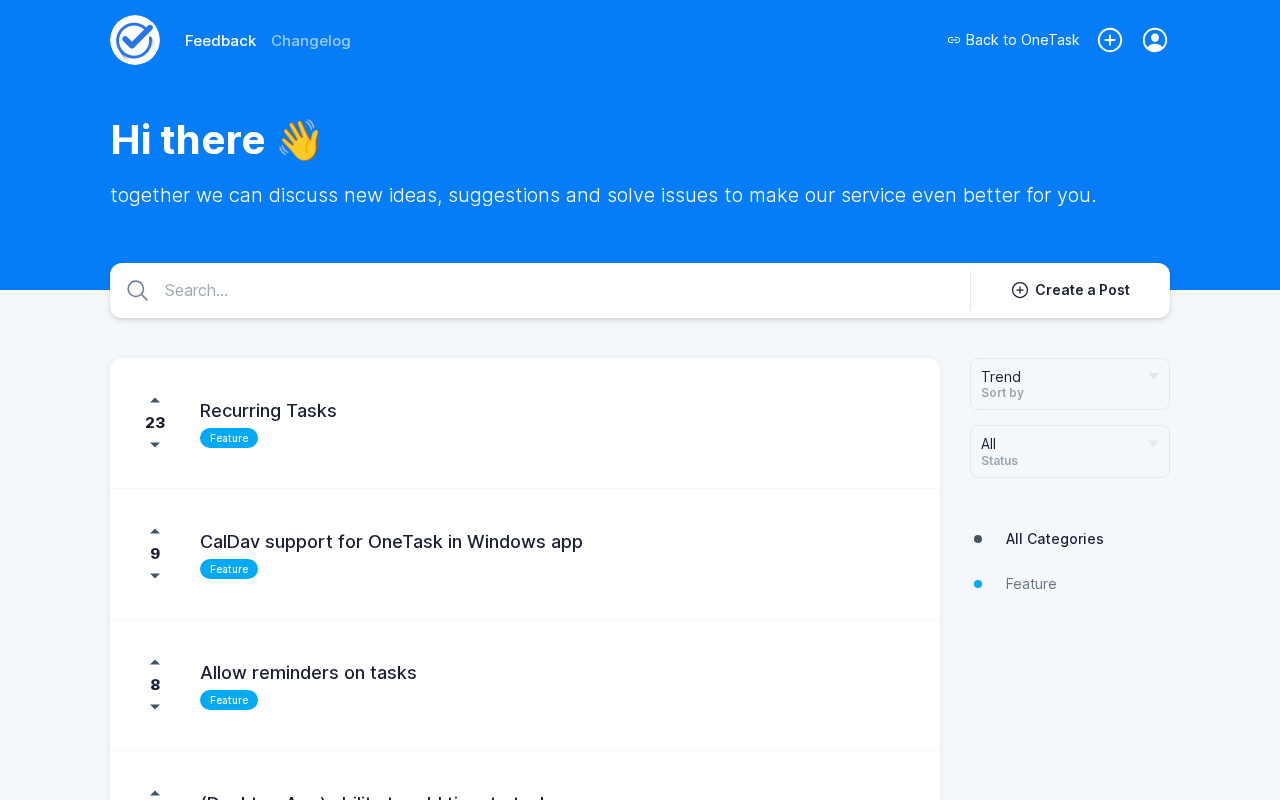1280x800 pixels.
Task: Focus the Search input field
Action: point(560,290)
